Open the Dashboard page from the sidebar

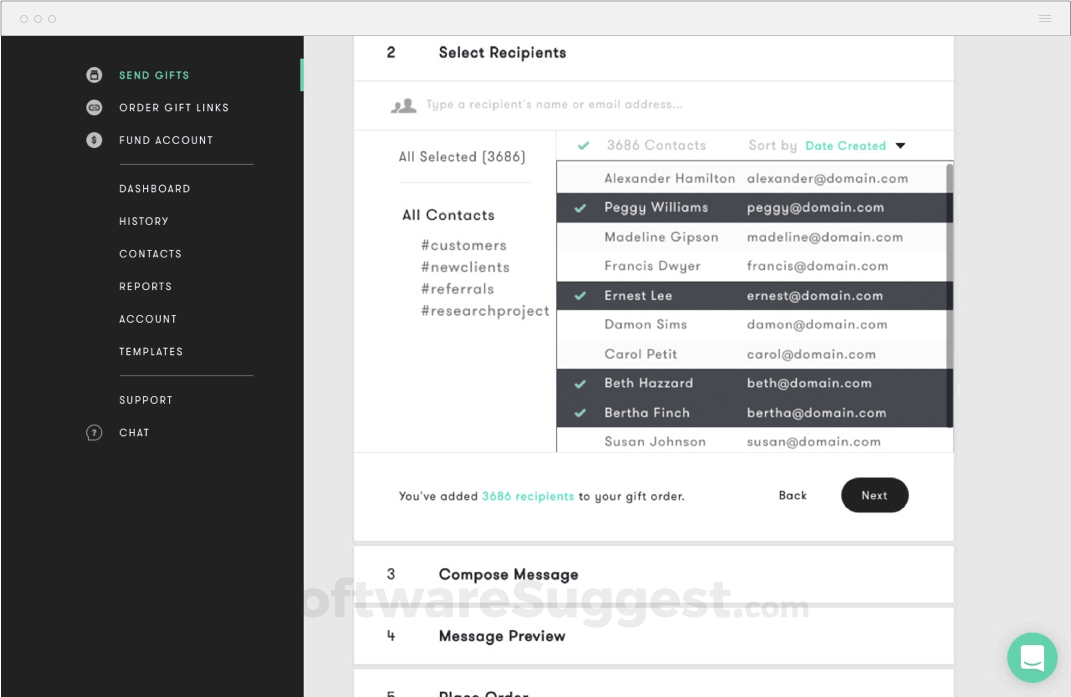click(x=155, y=188)
